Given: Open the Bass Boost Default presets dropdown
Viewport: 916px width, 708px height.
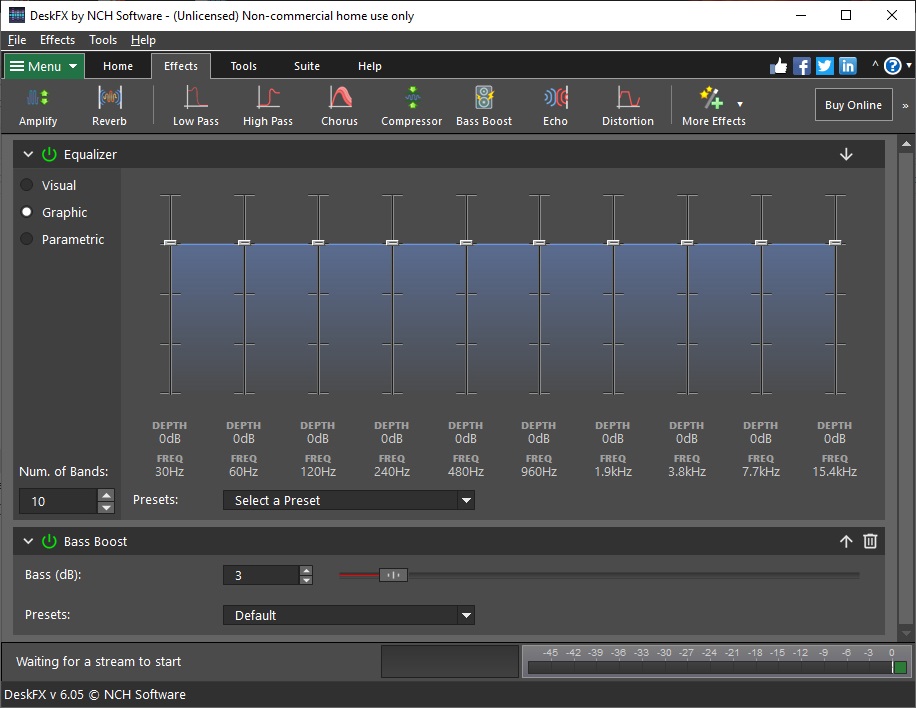Looking at the screenshot, I should tap(348, 616).
